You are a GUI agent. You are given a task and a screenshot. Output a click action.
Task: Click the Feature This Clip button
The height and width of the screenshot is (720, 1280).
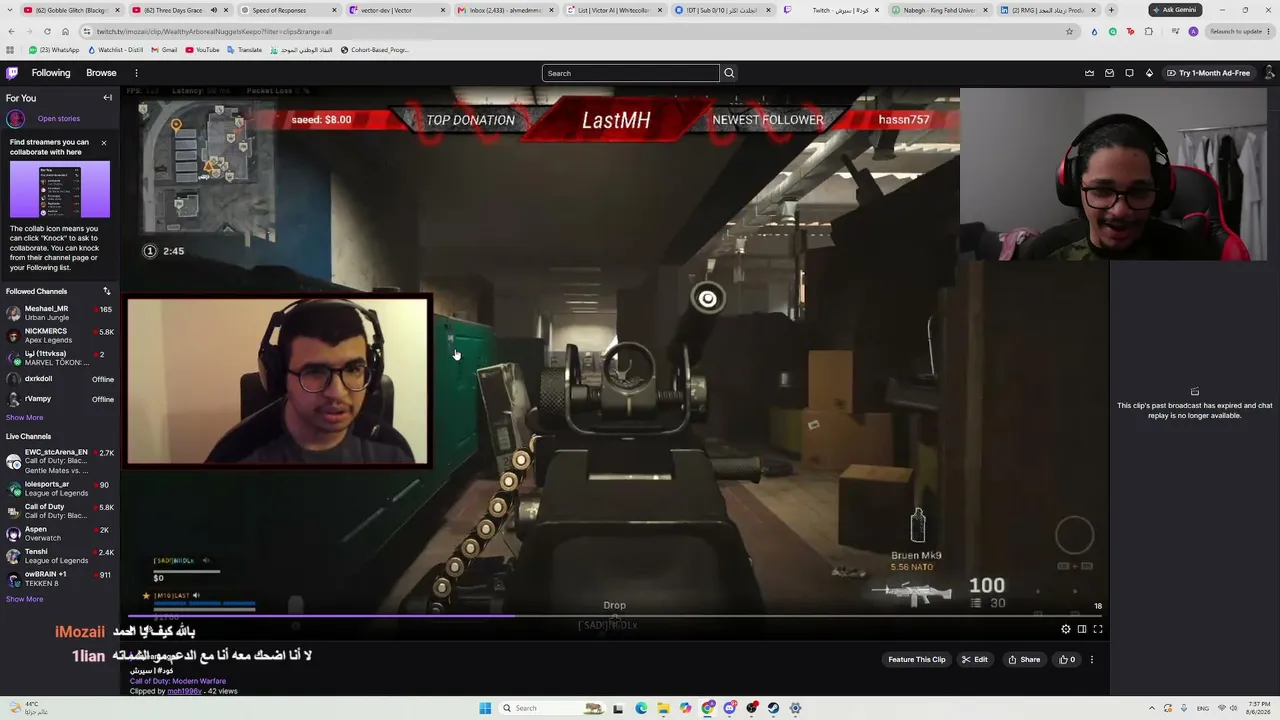pos(916,660)
